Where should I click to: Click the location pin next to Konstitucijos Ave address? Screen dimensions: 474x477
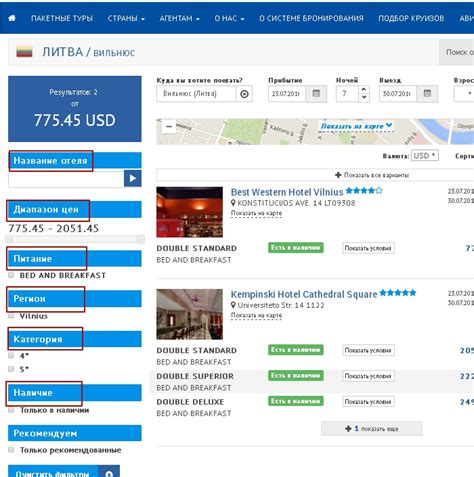(233, 203)
